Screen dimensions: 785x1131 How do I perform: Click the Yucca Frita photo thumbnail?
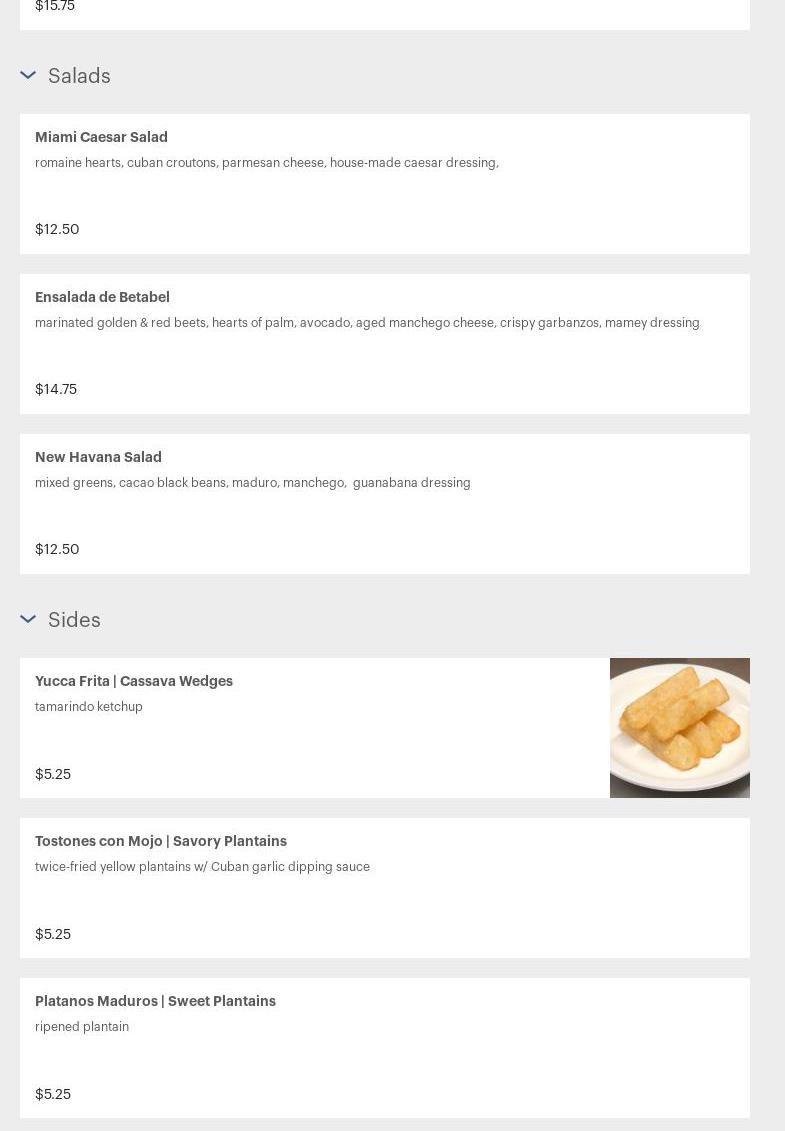click(679, 727)
